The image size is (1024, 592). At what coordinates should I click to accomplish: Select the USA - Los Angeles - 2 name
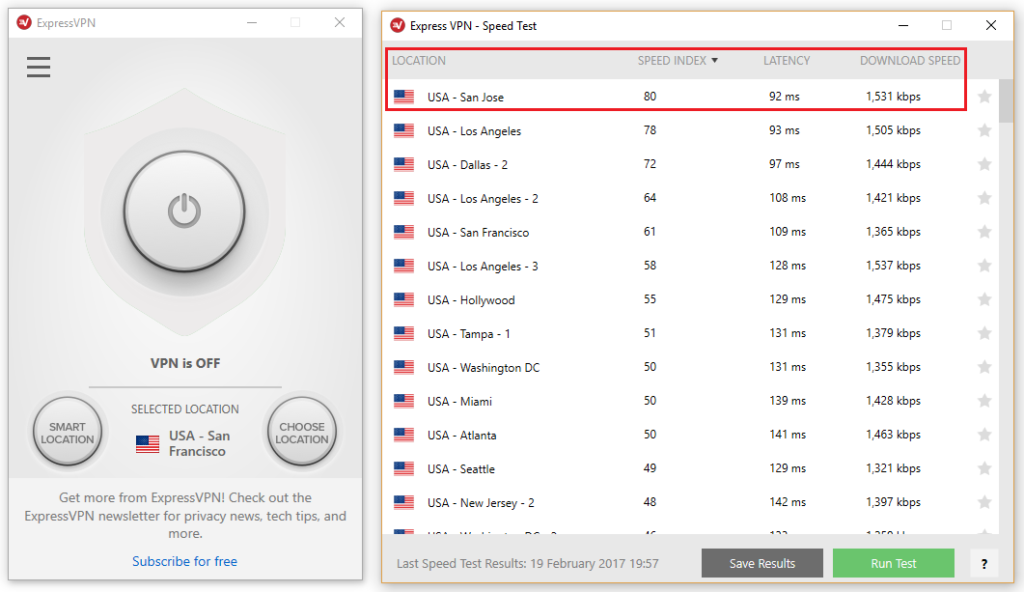tap(483, 199)
